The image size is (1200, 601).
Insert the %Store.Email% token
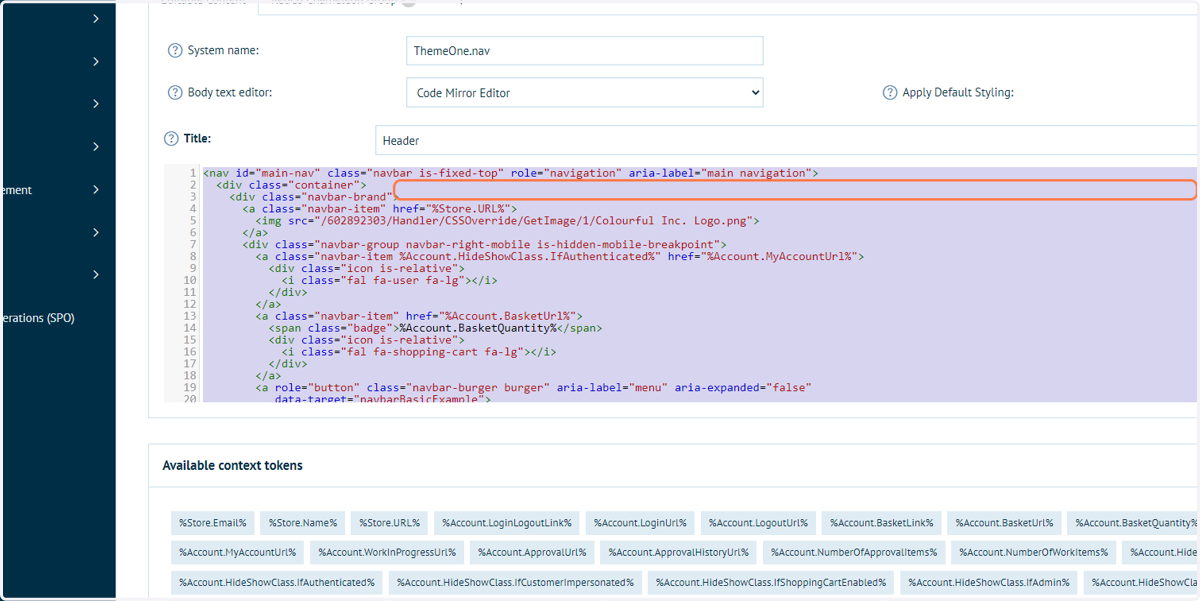click(x=213, y=523)
